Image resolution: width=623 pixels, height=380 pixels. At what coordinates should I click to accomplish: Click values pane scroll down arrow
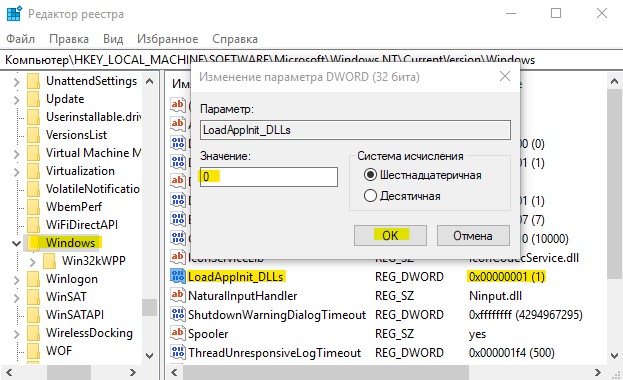[614, 355]
